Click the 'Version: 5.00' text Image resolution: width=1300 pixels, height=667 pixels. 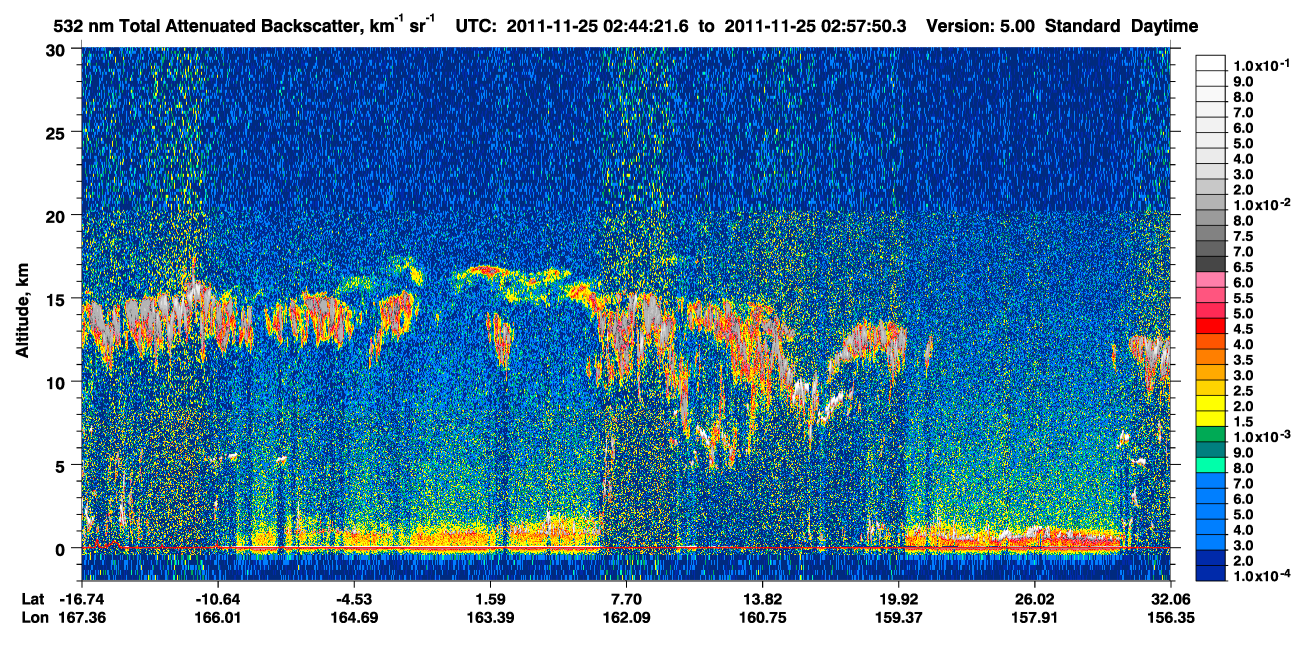(x=980, y=25)
